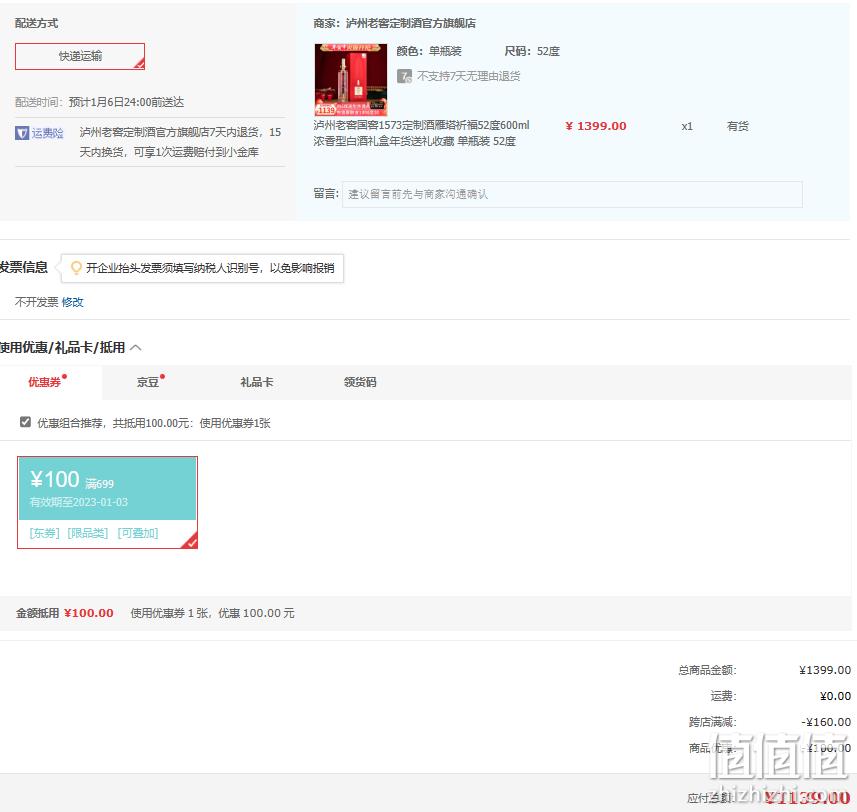Click the merchant name 泸州老窖定制酒官方旗舰店
857x812 pixels.
point(411,23)
